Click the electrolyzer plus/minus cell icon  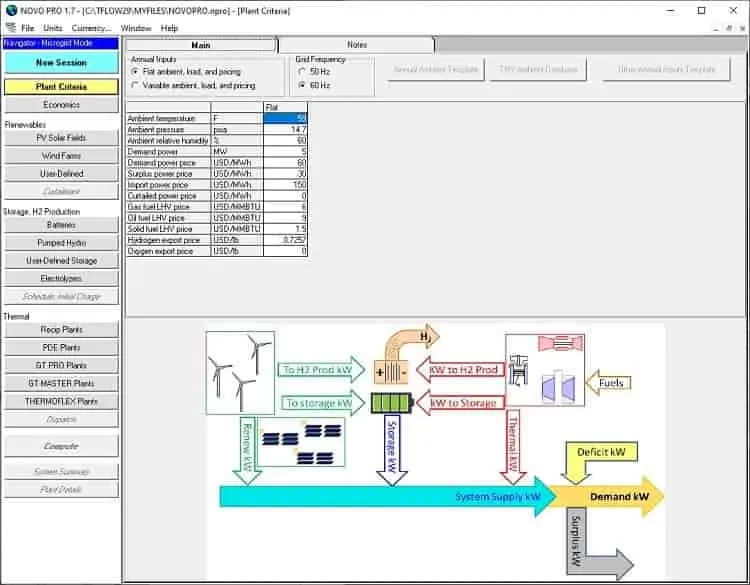(x=391, y=373)
